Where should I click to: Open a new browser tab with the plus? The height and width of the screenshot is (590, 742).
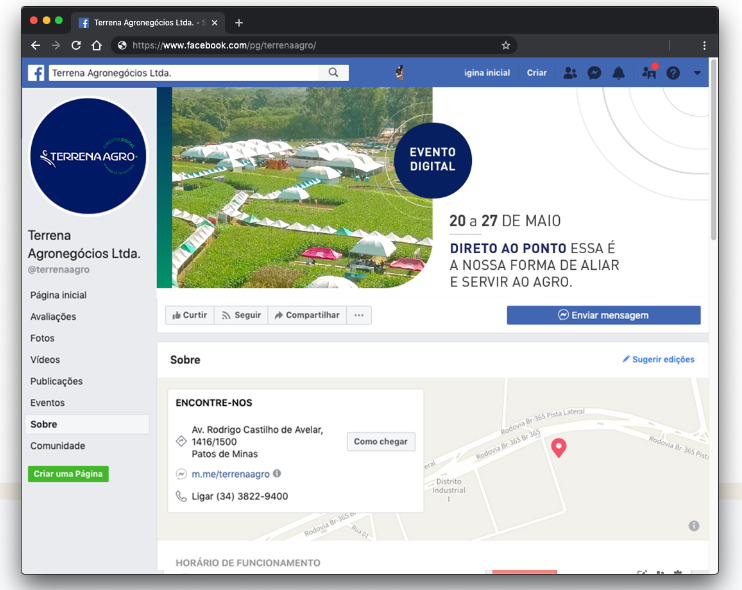(239, 23)
